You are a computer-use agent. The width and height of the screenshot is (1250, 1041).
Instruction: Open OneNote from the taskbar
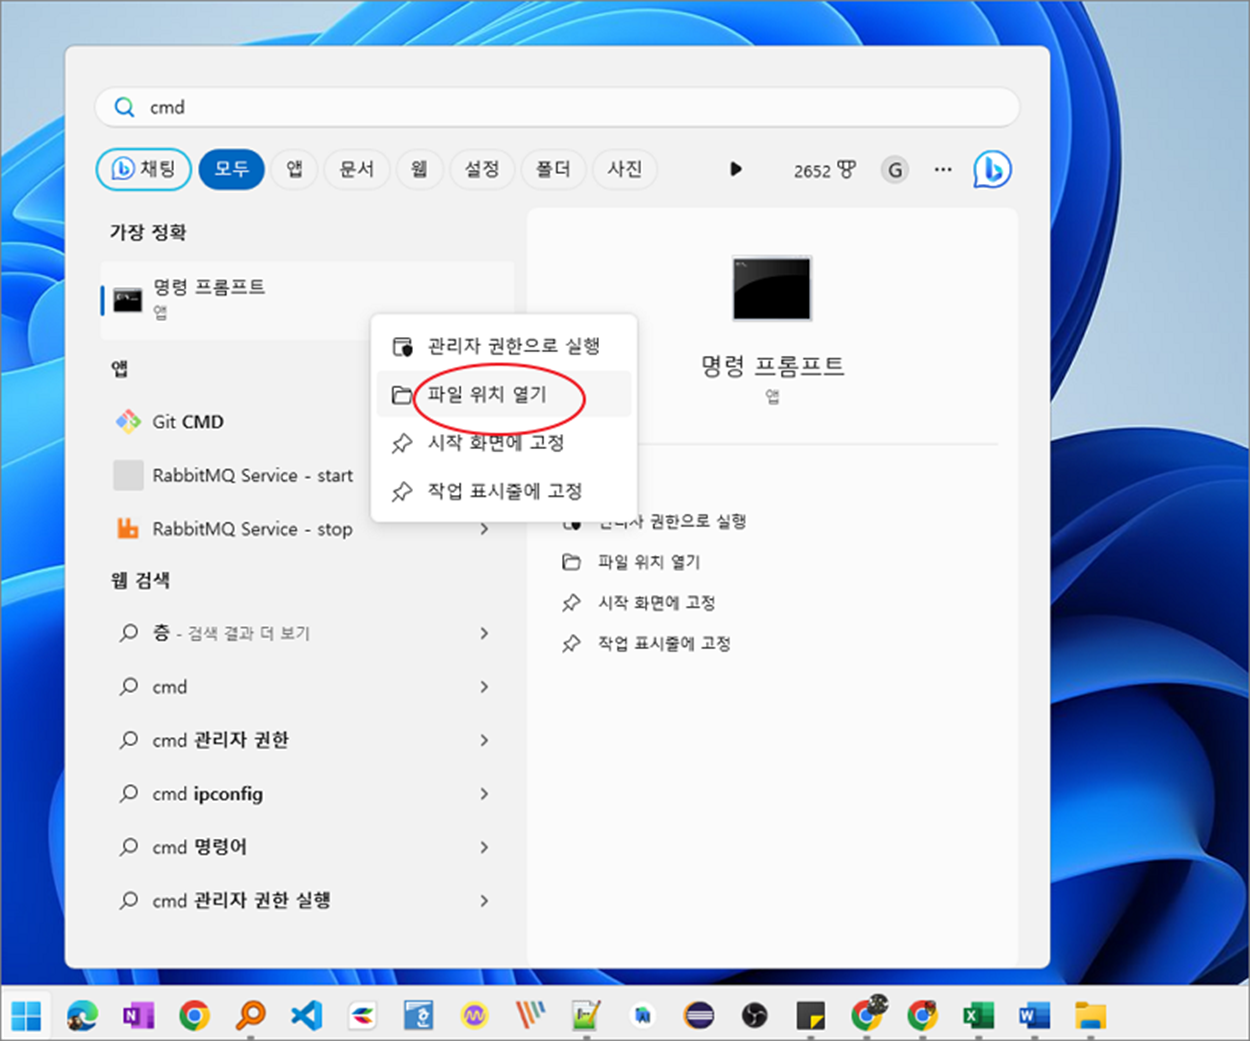138,1016
